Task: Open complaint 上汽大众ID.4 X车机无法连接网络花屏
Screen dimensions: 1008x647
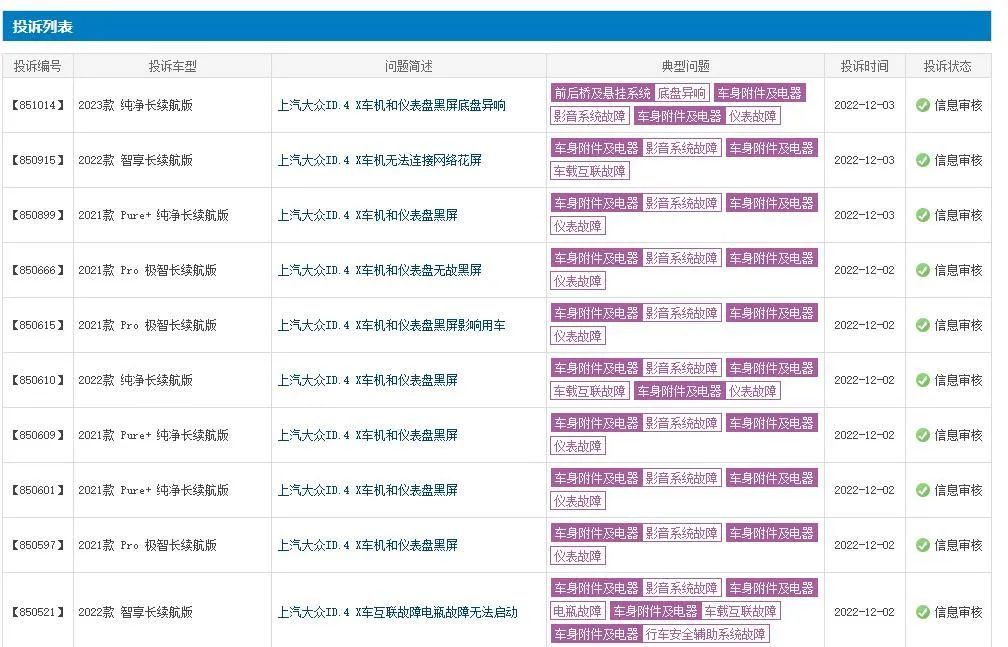Action: click(x=379, y=160)
